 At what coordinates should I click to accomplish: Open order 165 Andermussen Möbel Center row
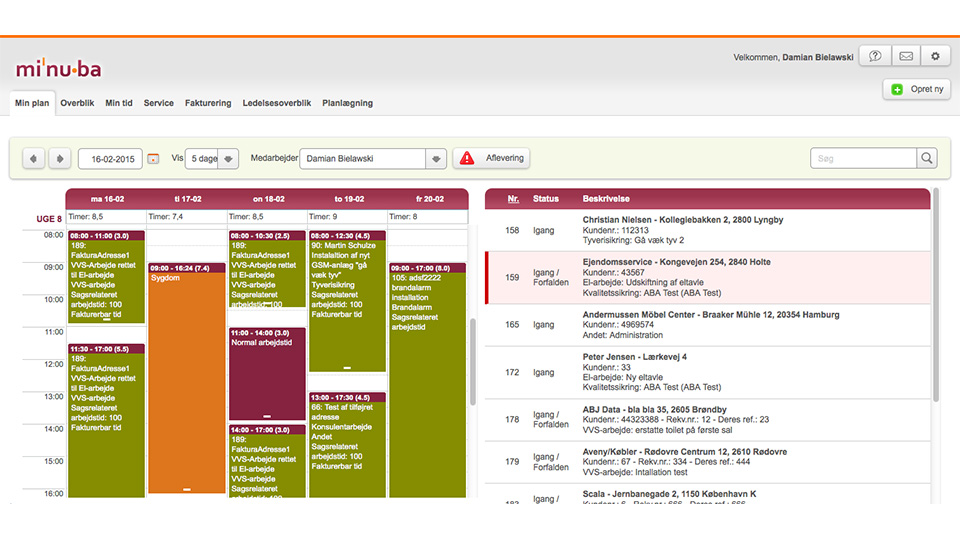click(x=708, y=324)
